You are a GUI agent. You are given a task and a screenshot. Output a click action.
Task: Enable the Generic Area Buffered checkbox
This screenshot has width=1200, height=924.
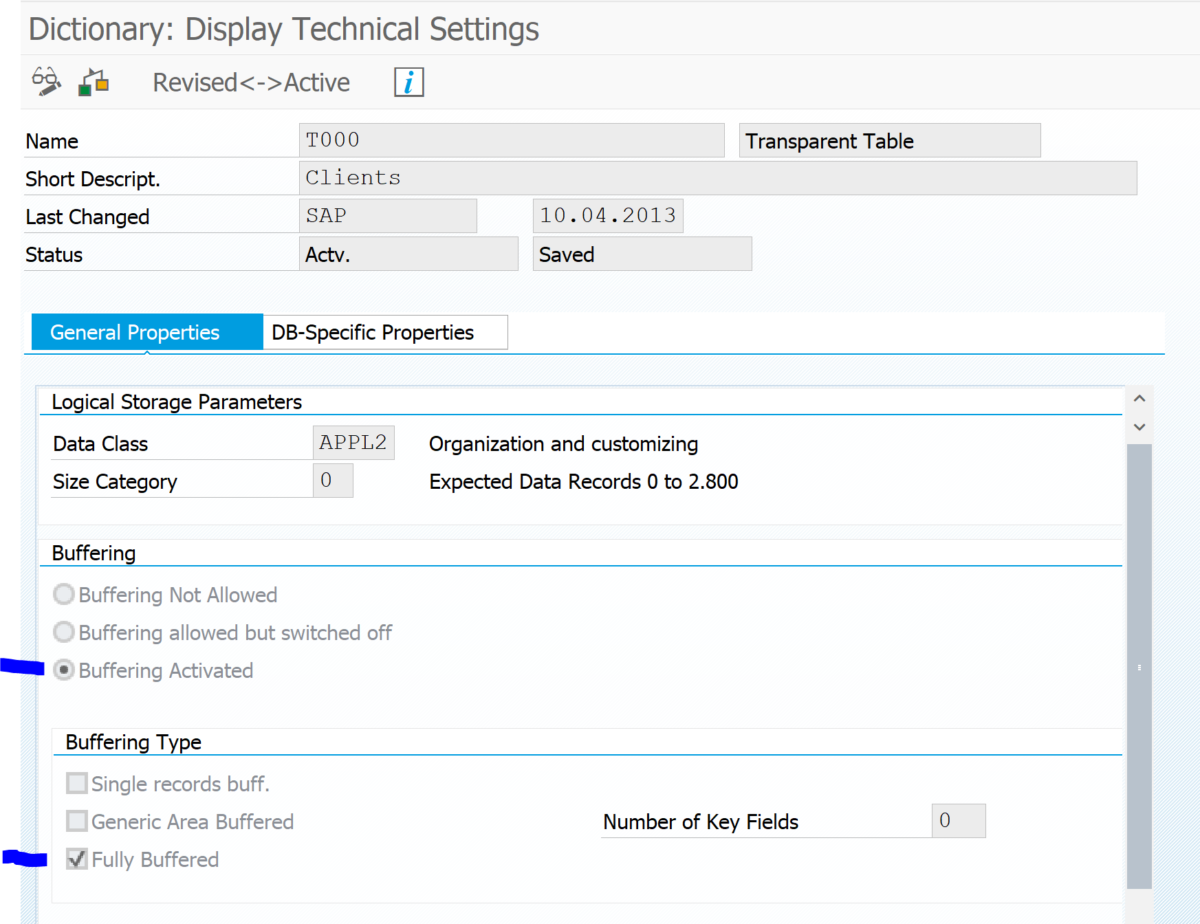click(x=77, y=821)
